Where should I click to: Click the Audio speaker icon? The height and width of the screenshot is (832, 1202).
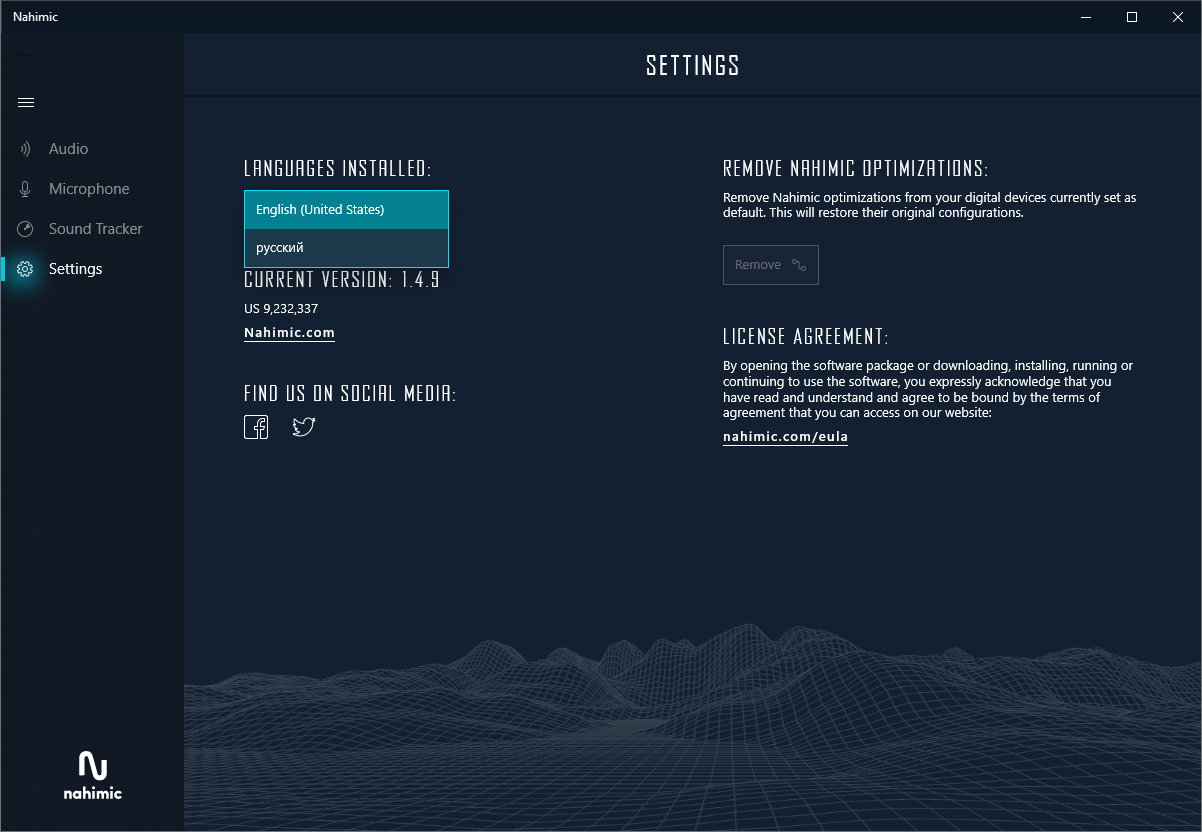[26, 149]
